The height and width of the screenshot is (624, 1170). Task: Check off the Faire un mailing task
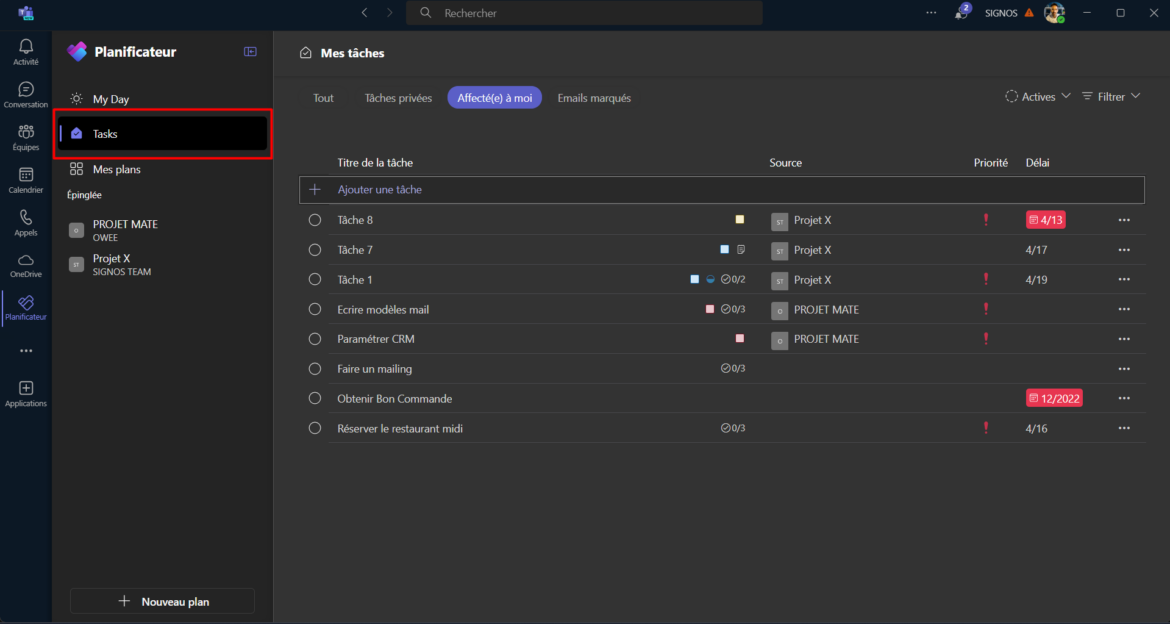click(314, 368)
